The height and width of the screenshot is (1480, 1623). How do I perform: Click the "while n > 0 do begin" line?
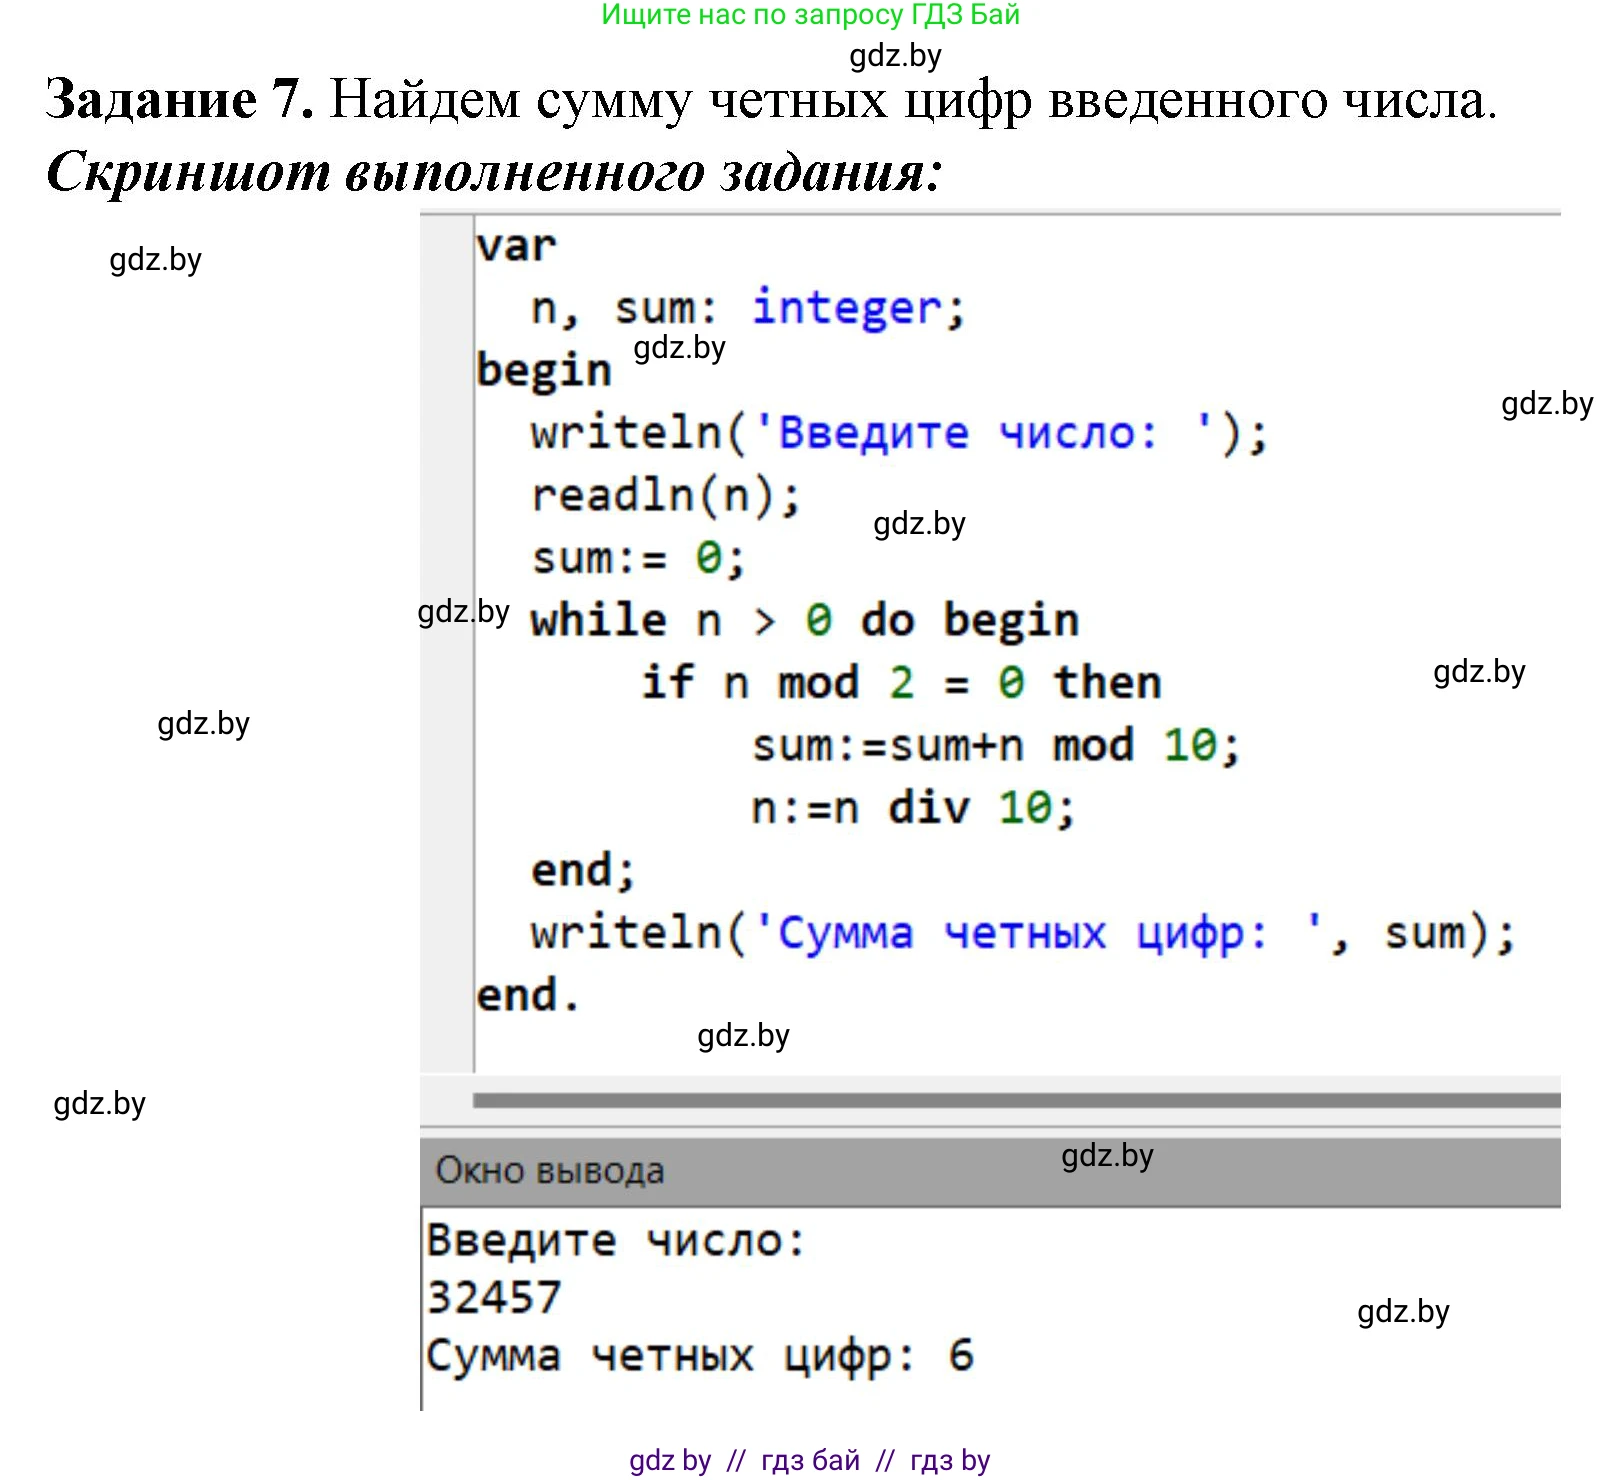pyautogui.click(x=804, y=621)
